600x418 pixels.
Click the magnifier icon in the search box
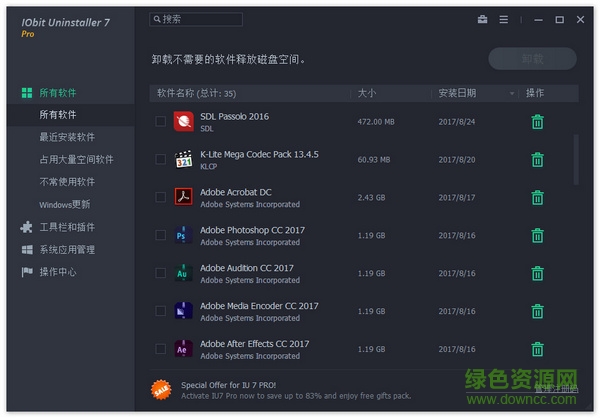(157, 19)
